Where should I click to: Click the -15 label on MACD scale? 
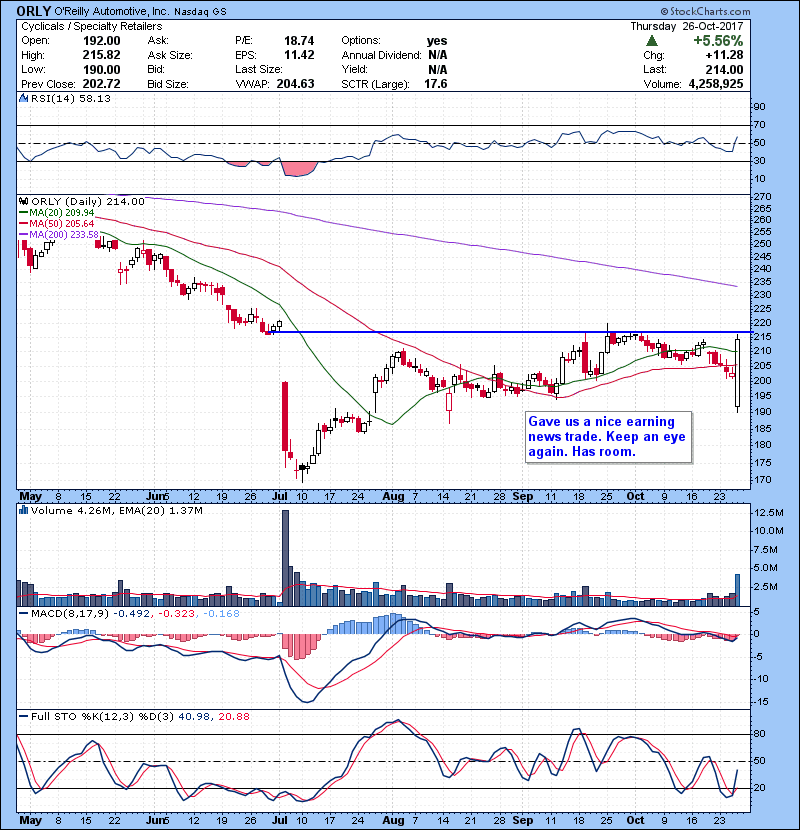coord(761,702)
